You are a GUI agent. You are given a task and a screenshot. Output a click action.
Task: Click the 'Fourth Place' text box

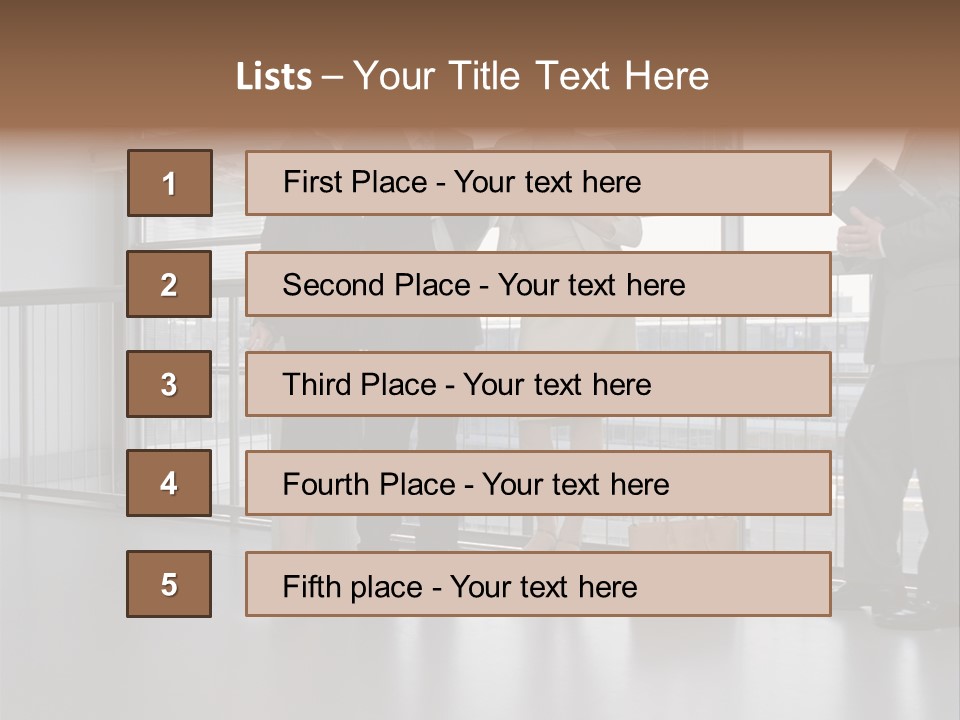tap(538, 484)
